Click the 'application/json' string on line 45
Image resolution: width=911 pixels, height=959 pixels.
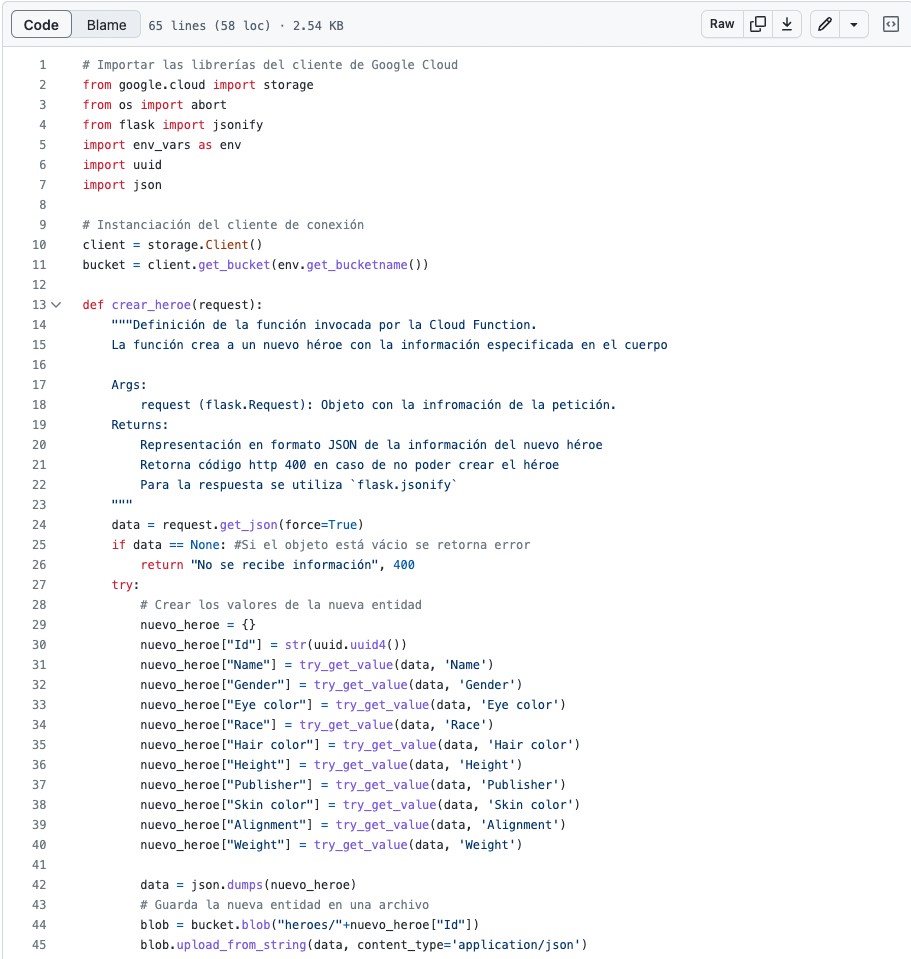tap(517, 944)
